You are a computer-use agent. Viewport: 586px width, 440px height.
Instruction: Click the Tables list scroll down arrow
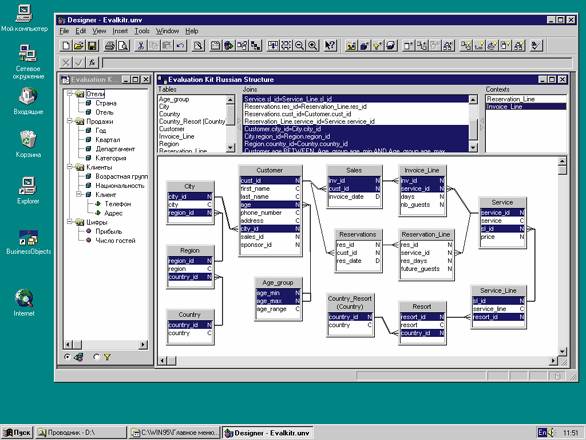230,148
